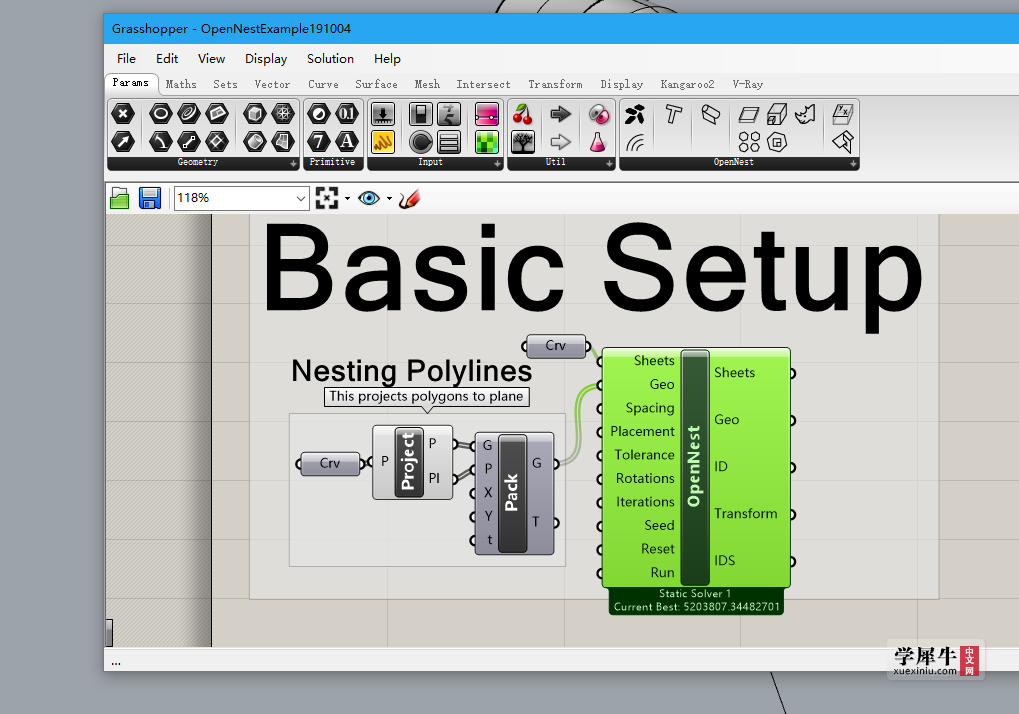Select the Vector parameter arrow icon

(123, 142)
